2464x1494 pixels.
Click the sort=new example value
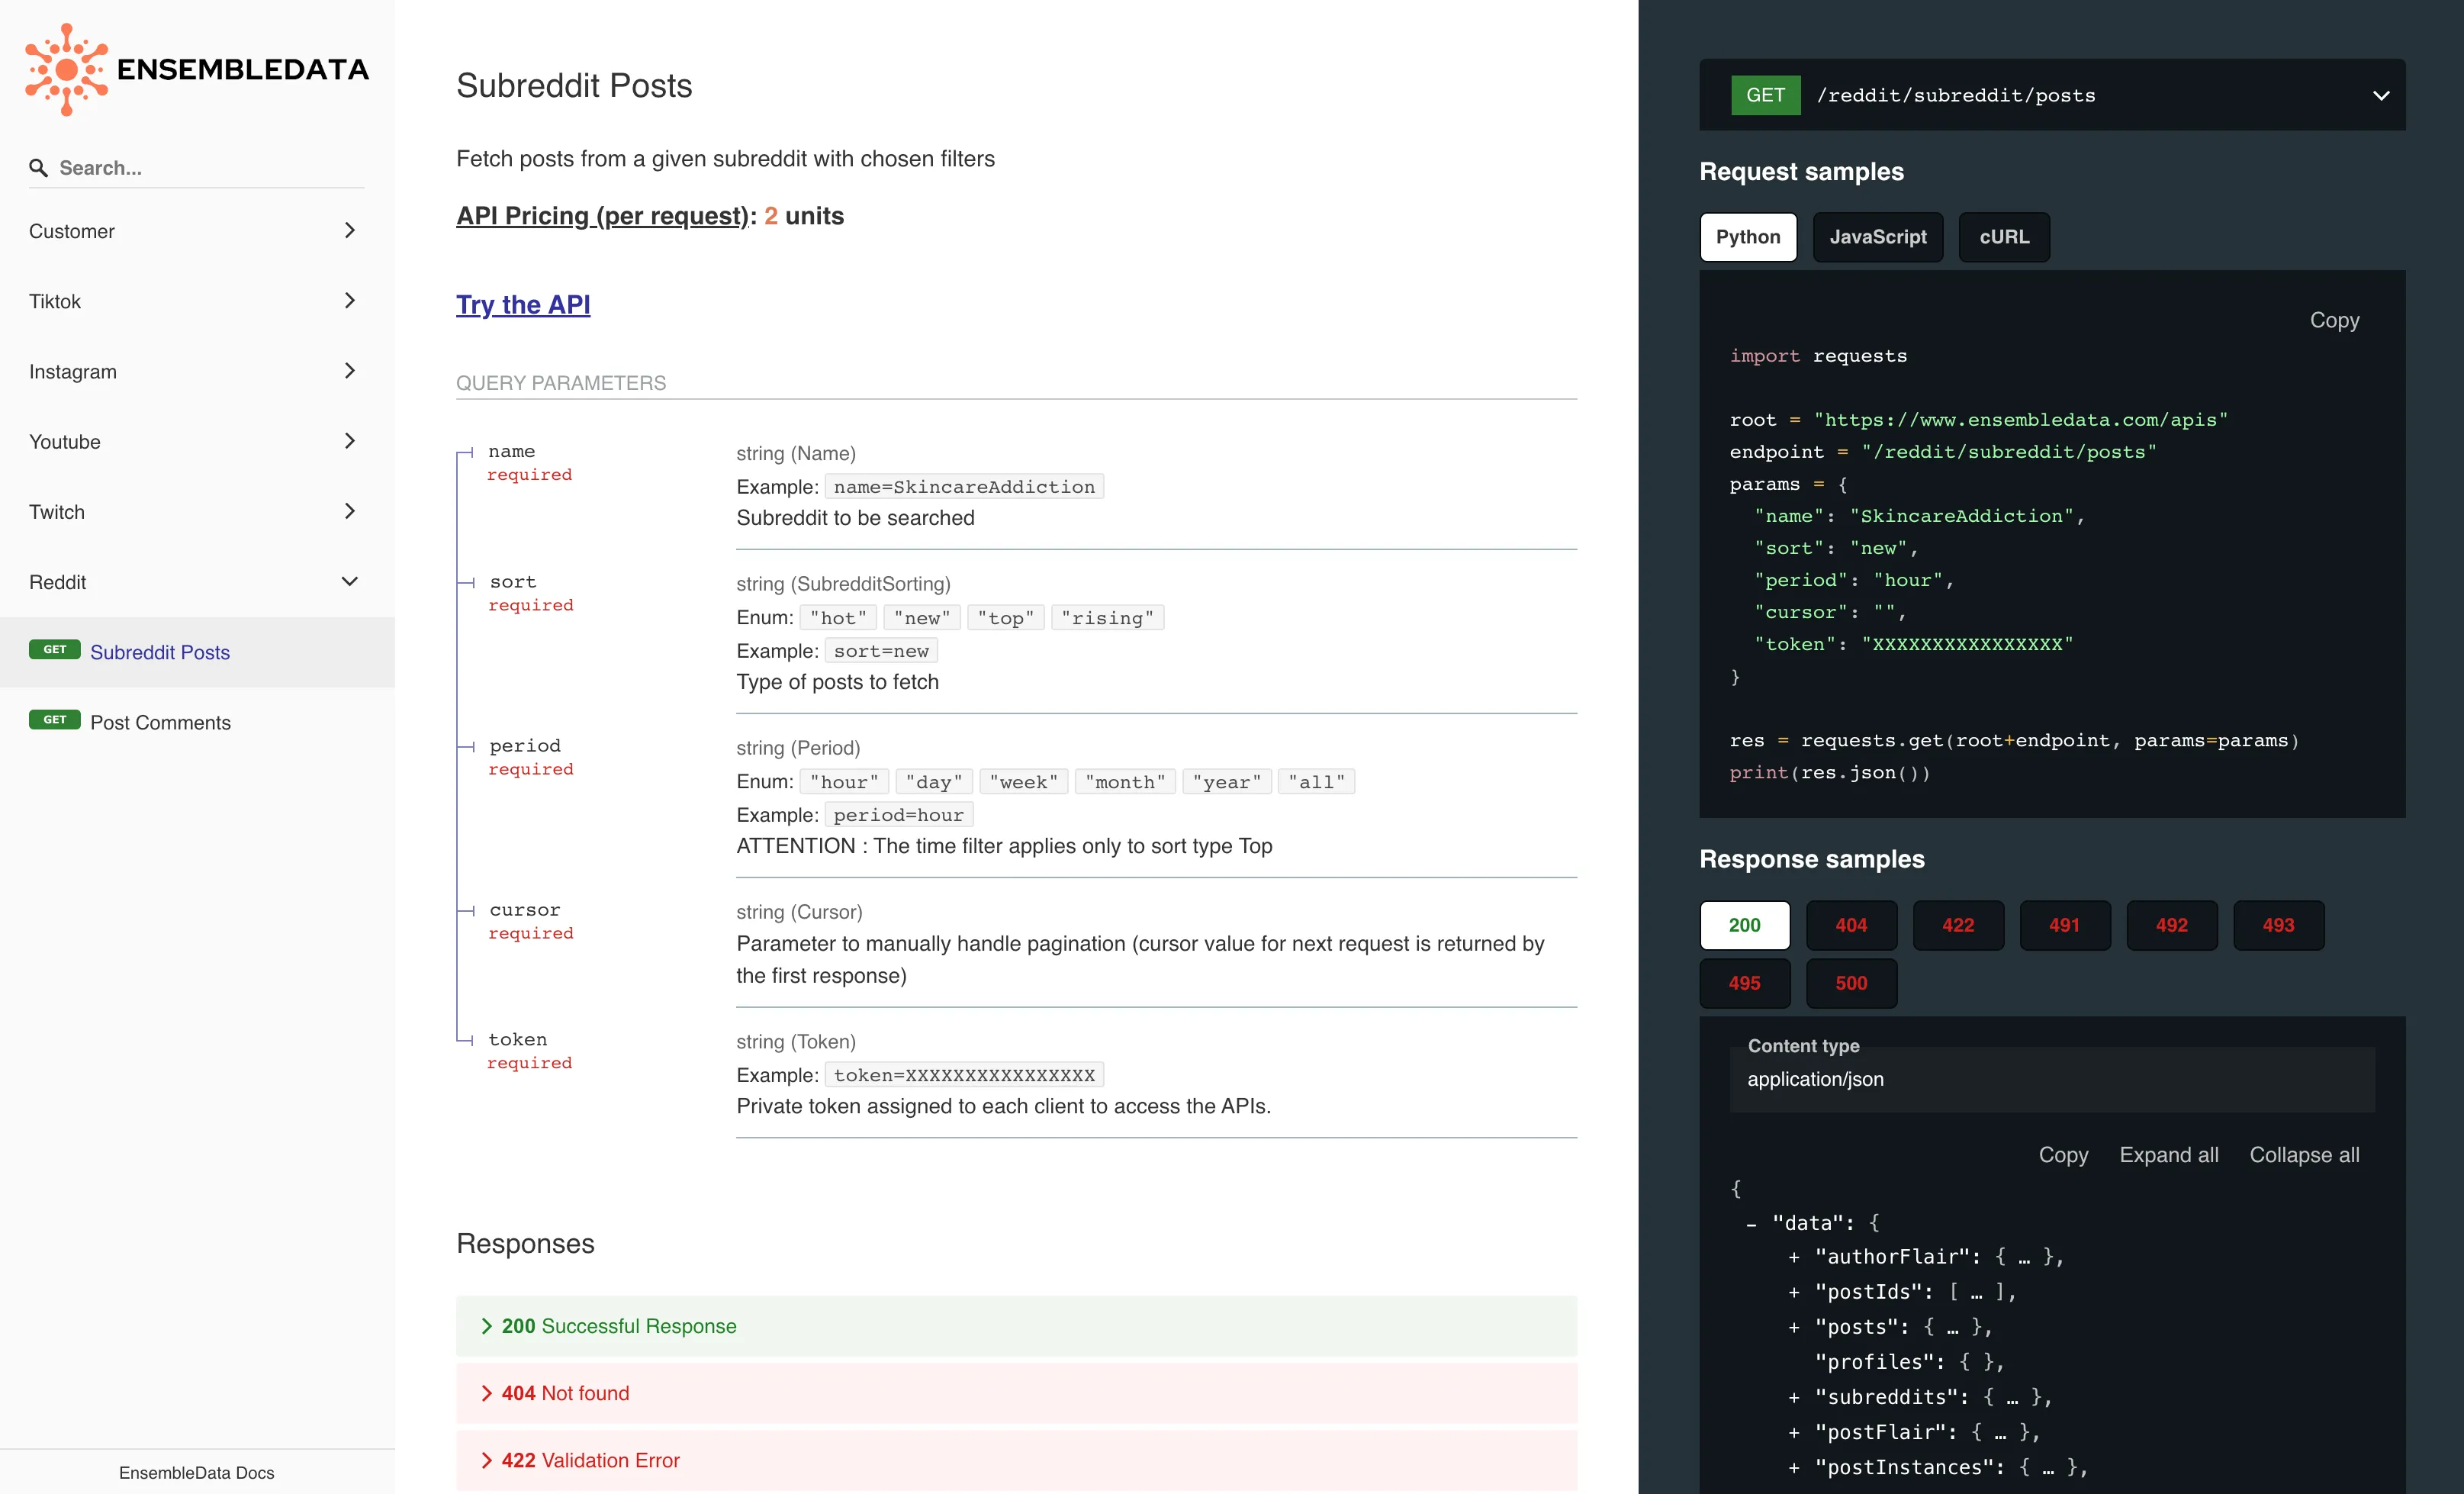click(x=881, y=651)
